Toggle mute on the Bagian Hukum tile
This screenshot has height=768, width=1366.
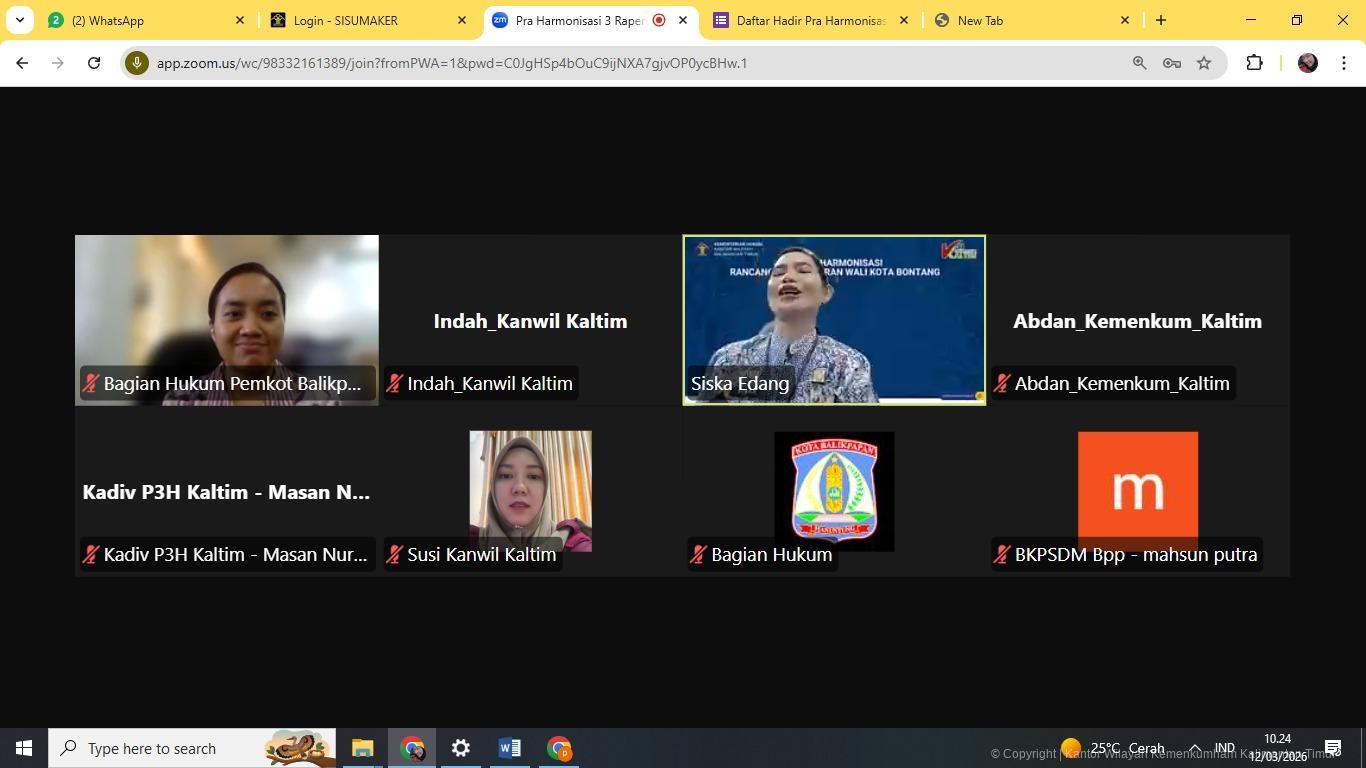tap(698, 554)
